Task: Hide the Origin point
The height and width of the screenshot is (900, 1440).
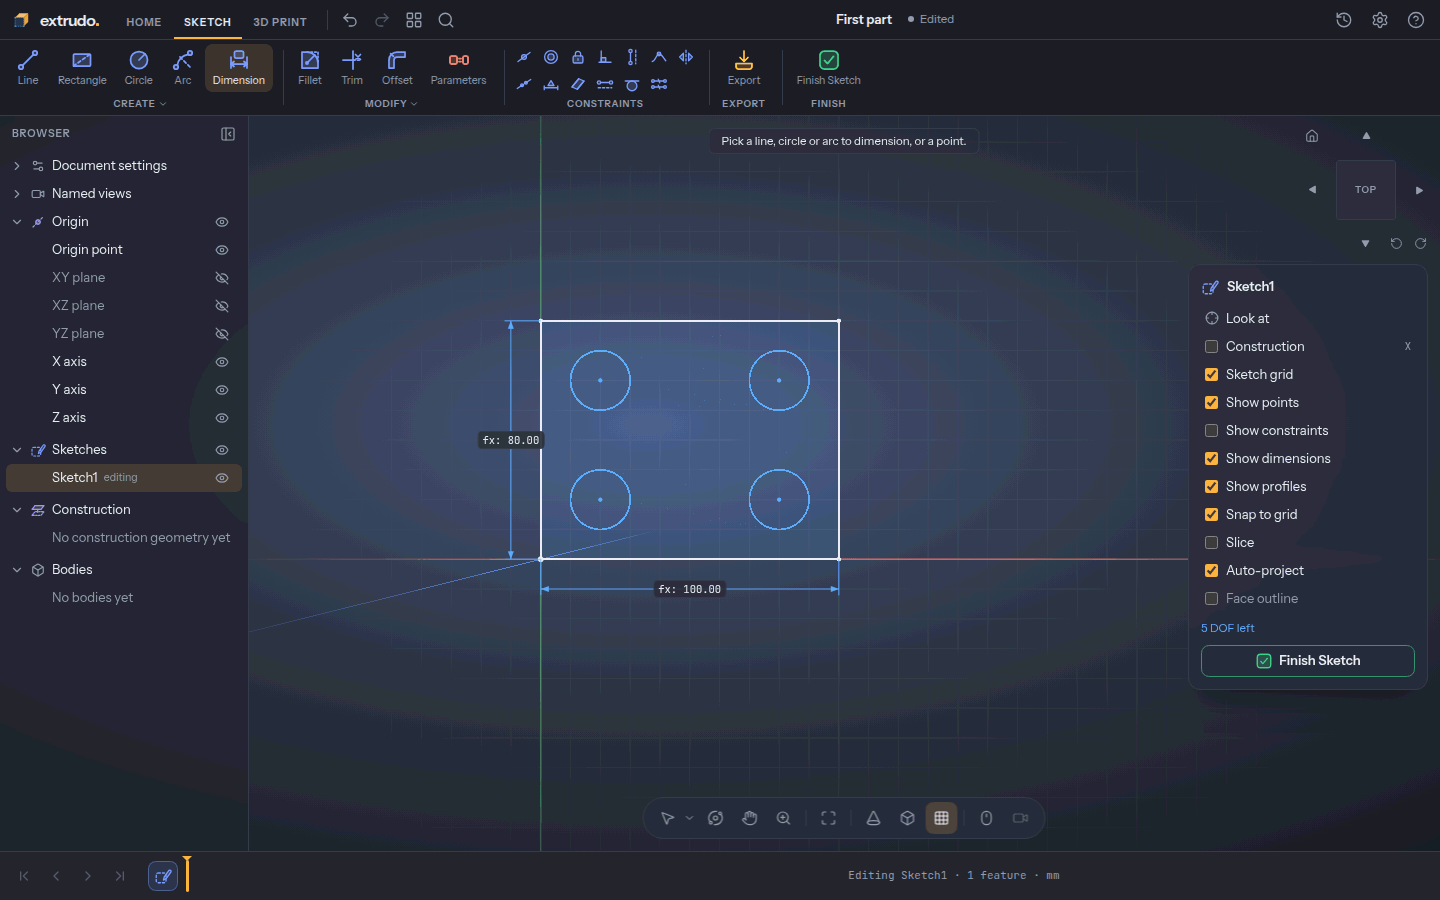Action: click(222, 250)
